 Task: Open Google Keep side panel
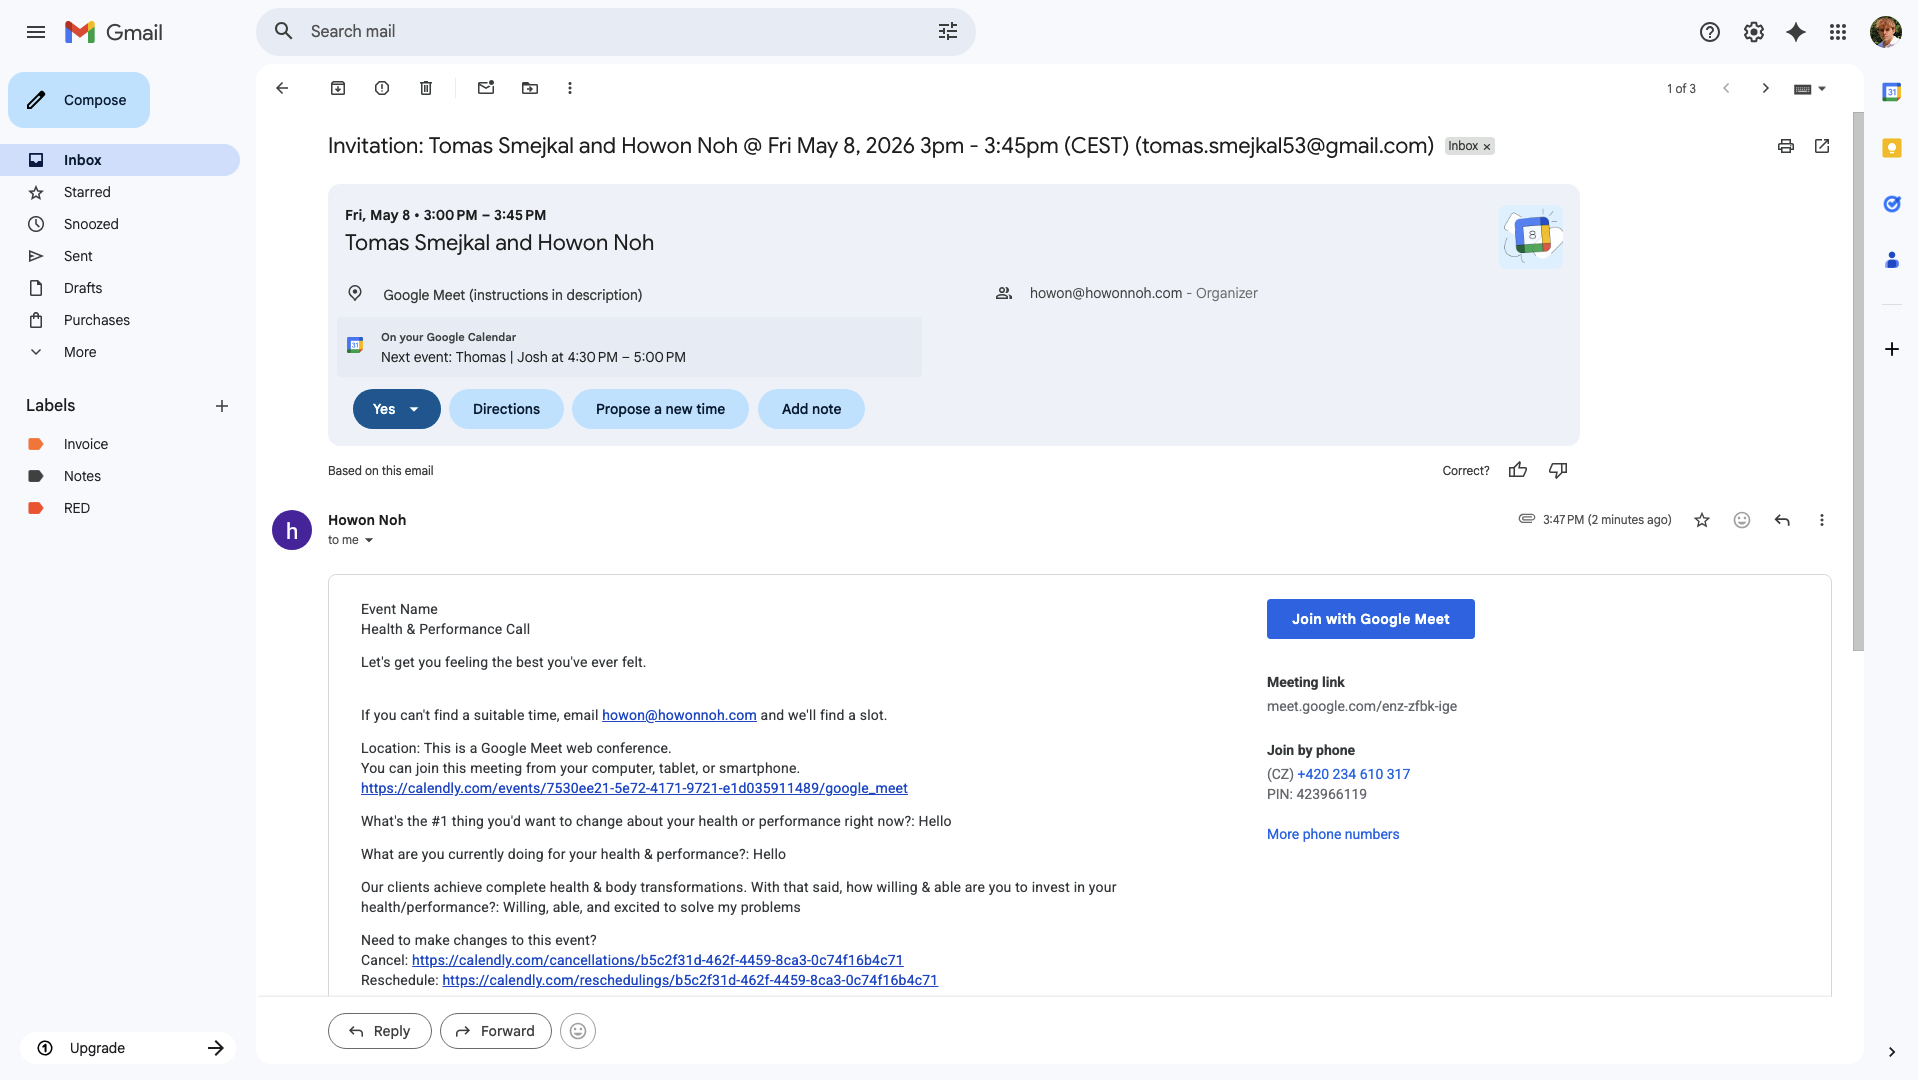tap(1891, 148)
